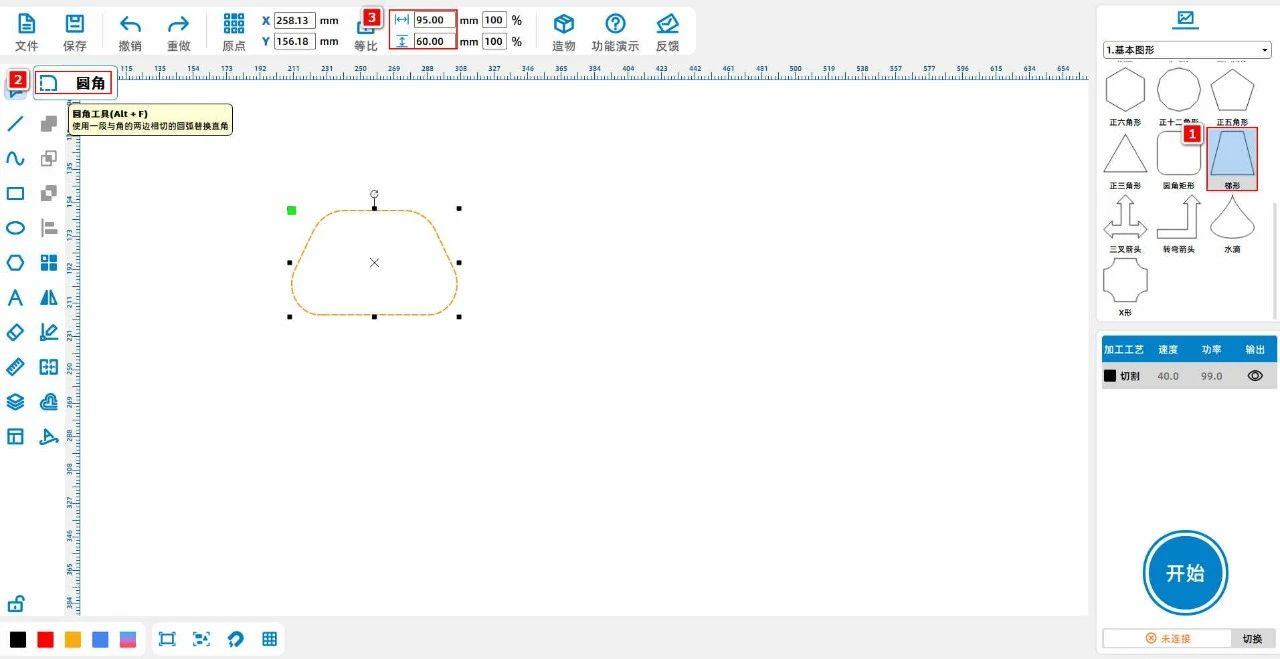Select the eraser tool
1280x659 pixels.
[15, 332]
